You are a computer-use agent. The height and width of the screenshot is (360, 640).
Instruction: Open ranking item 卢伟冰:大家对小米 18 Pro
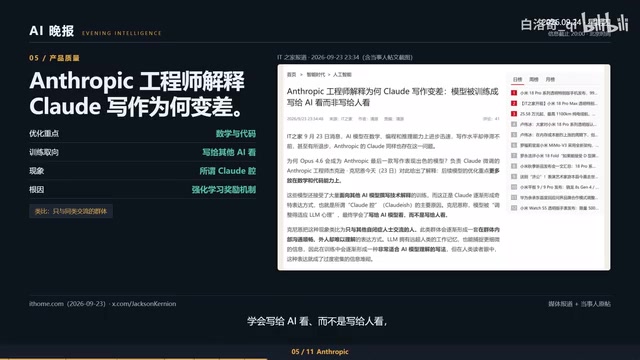point(559,124)
